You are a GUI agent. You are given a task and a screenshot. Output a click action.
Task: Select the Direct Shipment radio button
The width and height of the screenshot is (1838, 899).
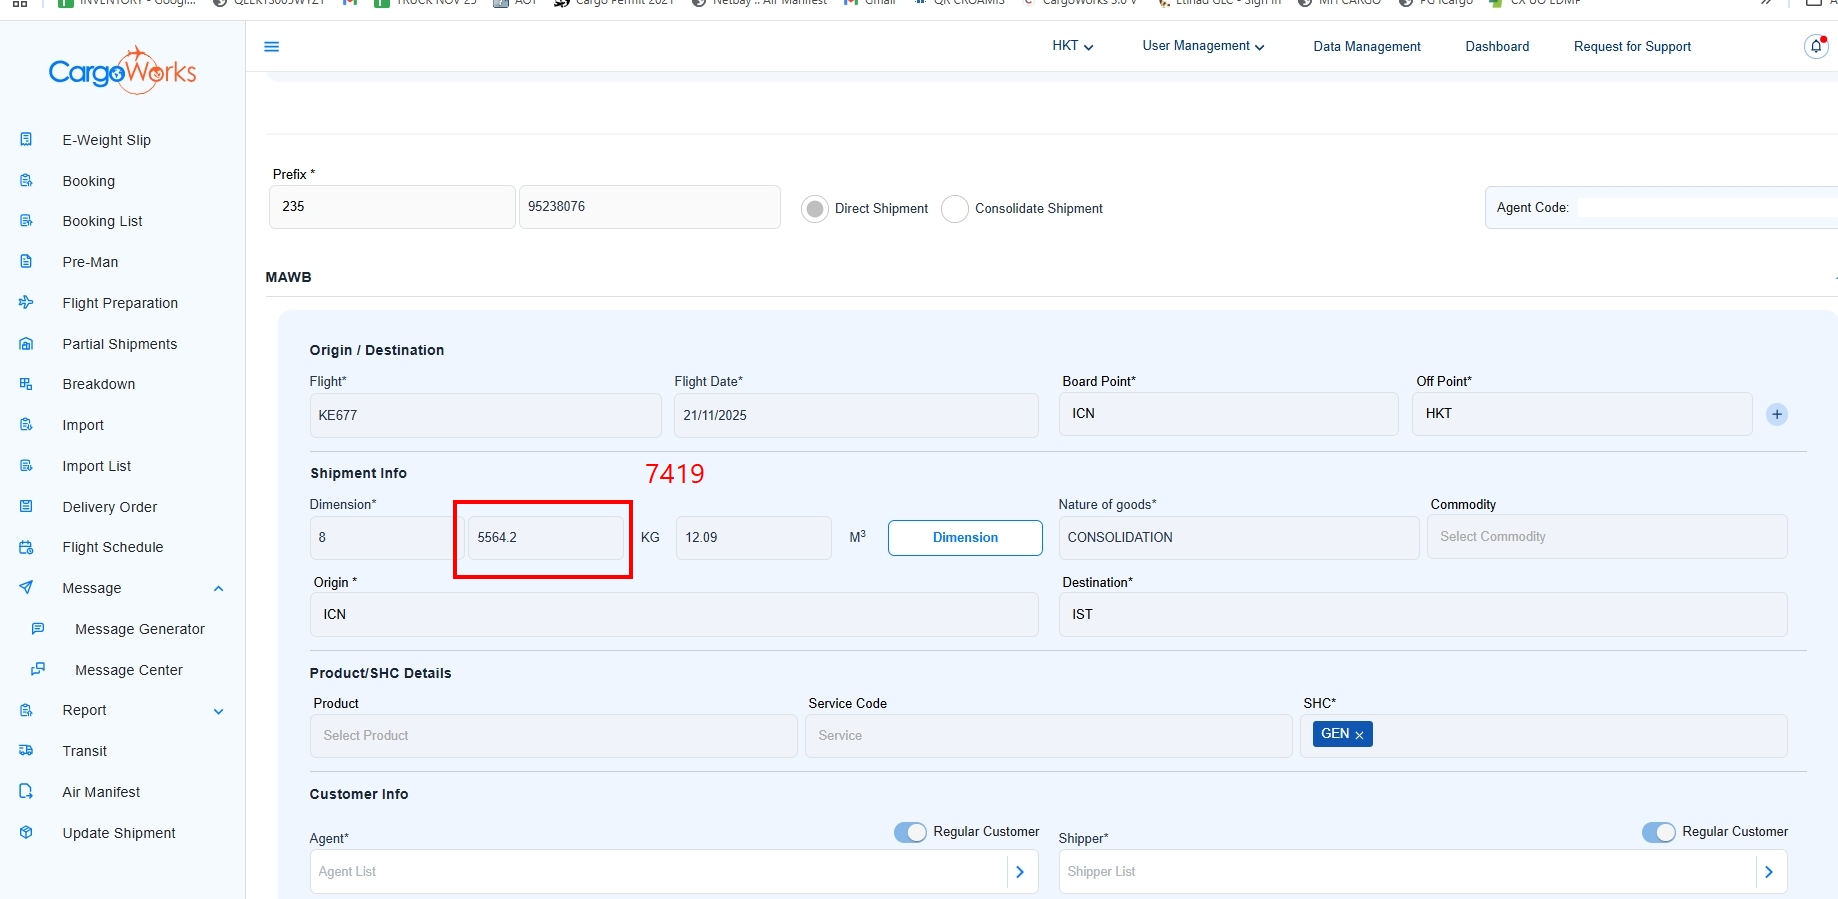click(x=815, y=209)
